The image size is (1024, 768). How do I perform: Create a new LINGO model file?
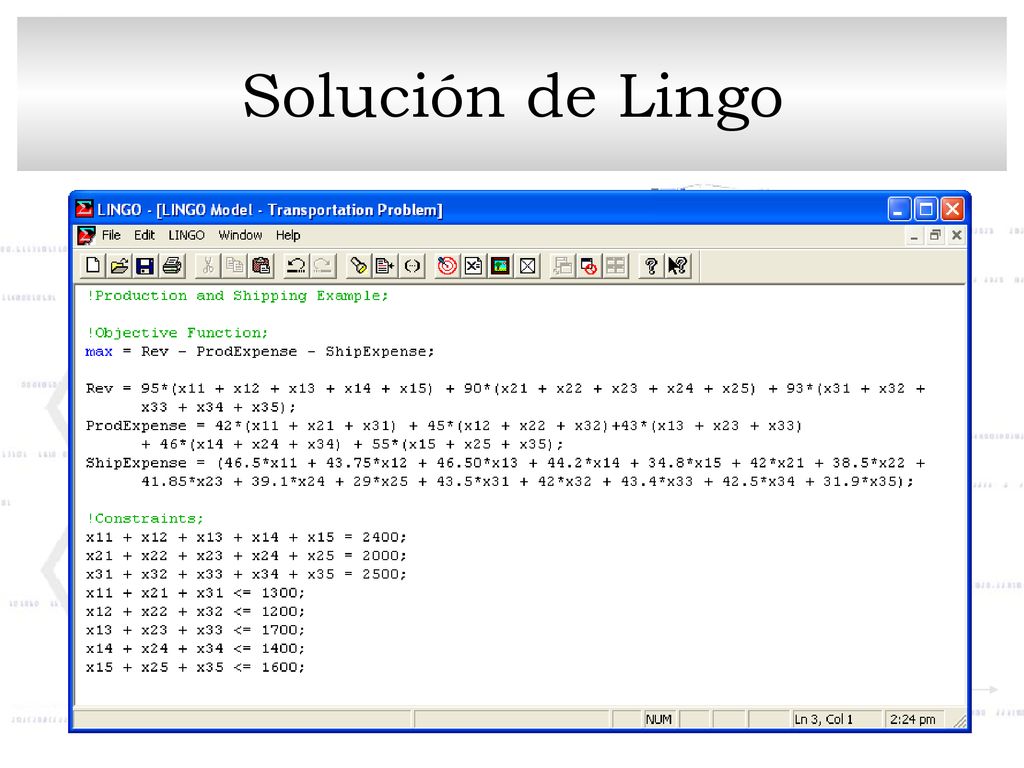[93, 266]
